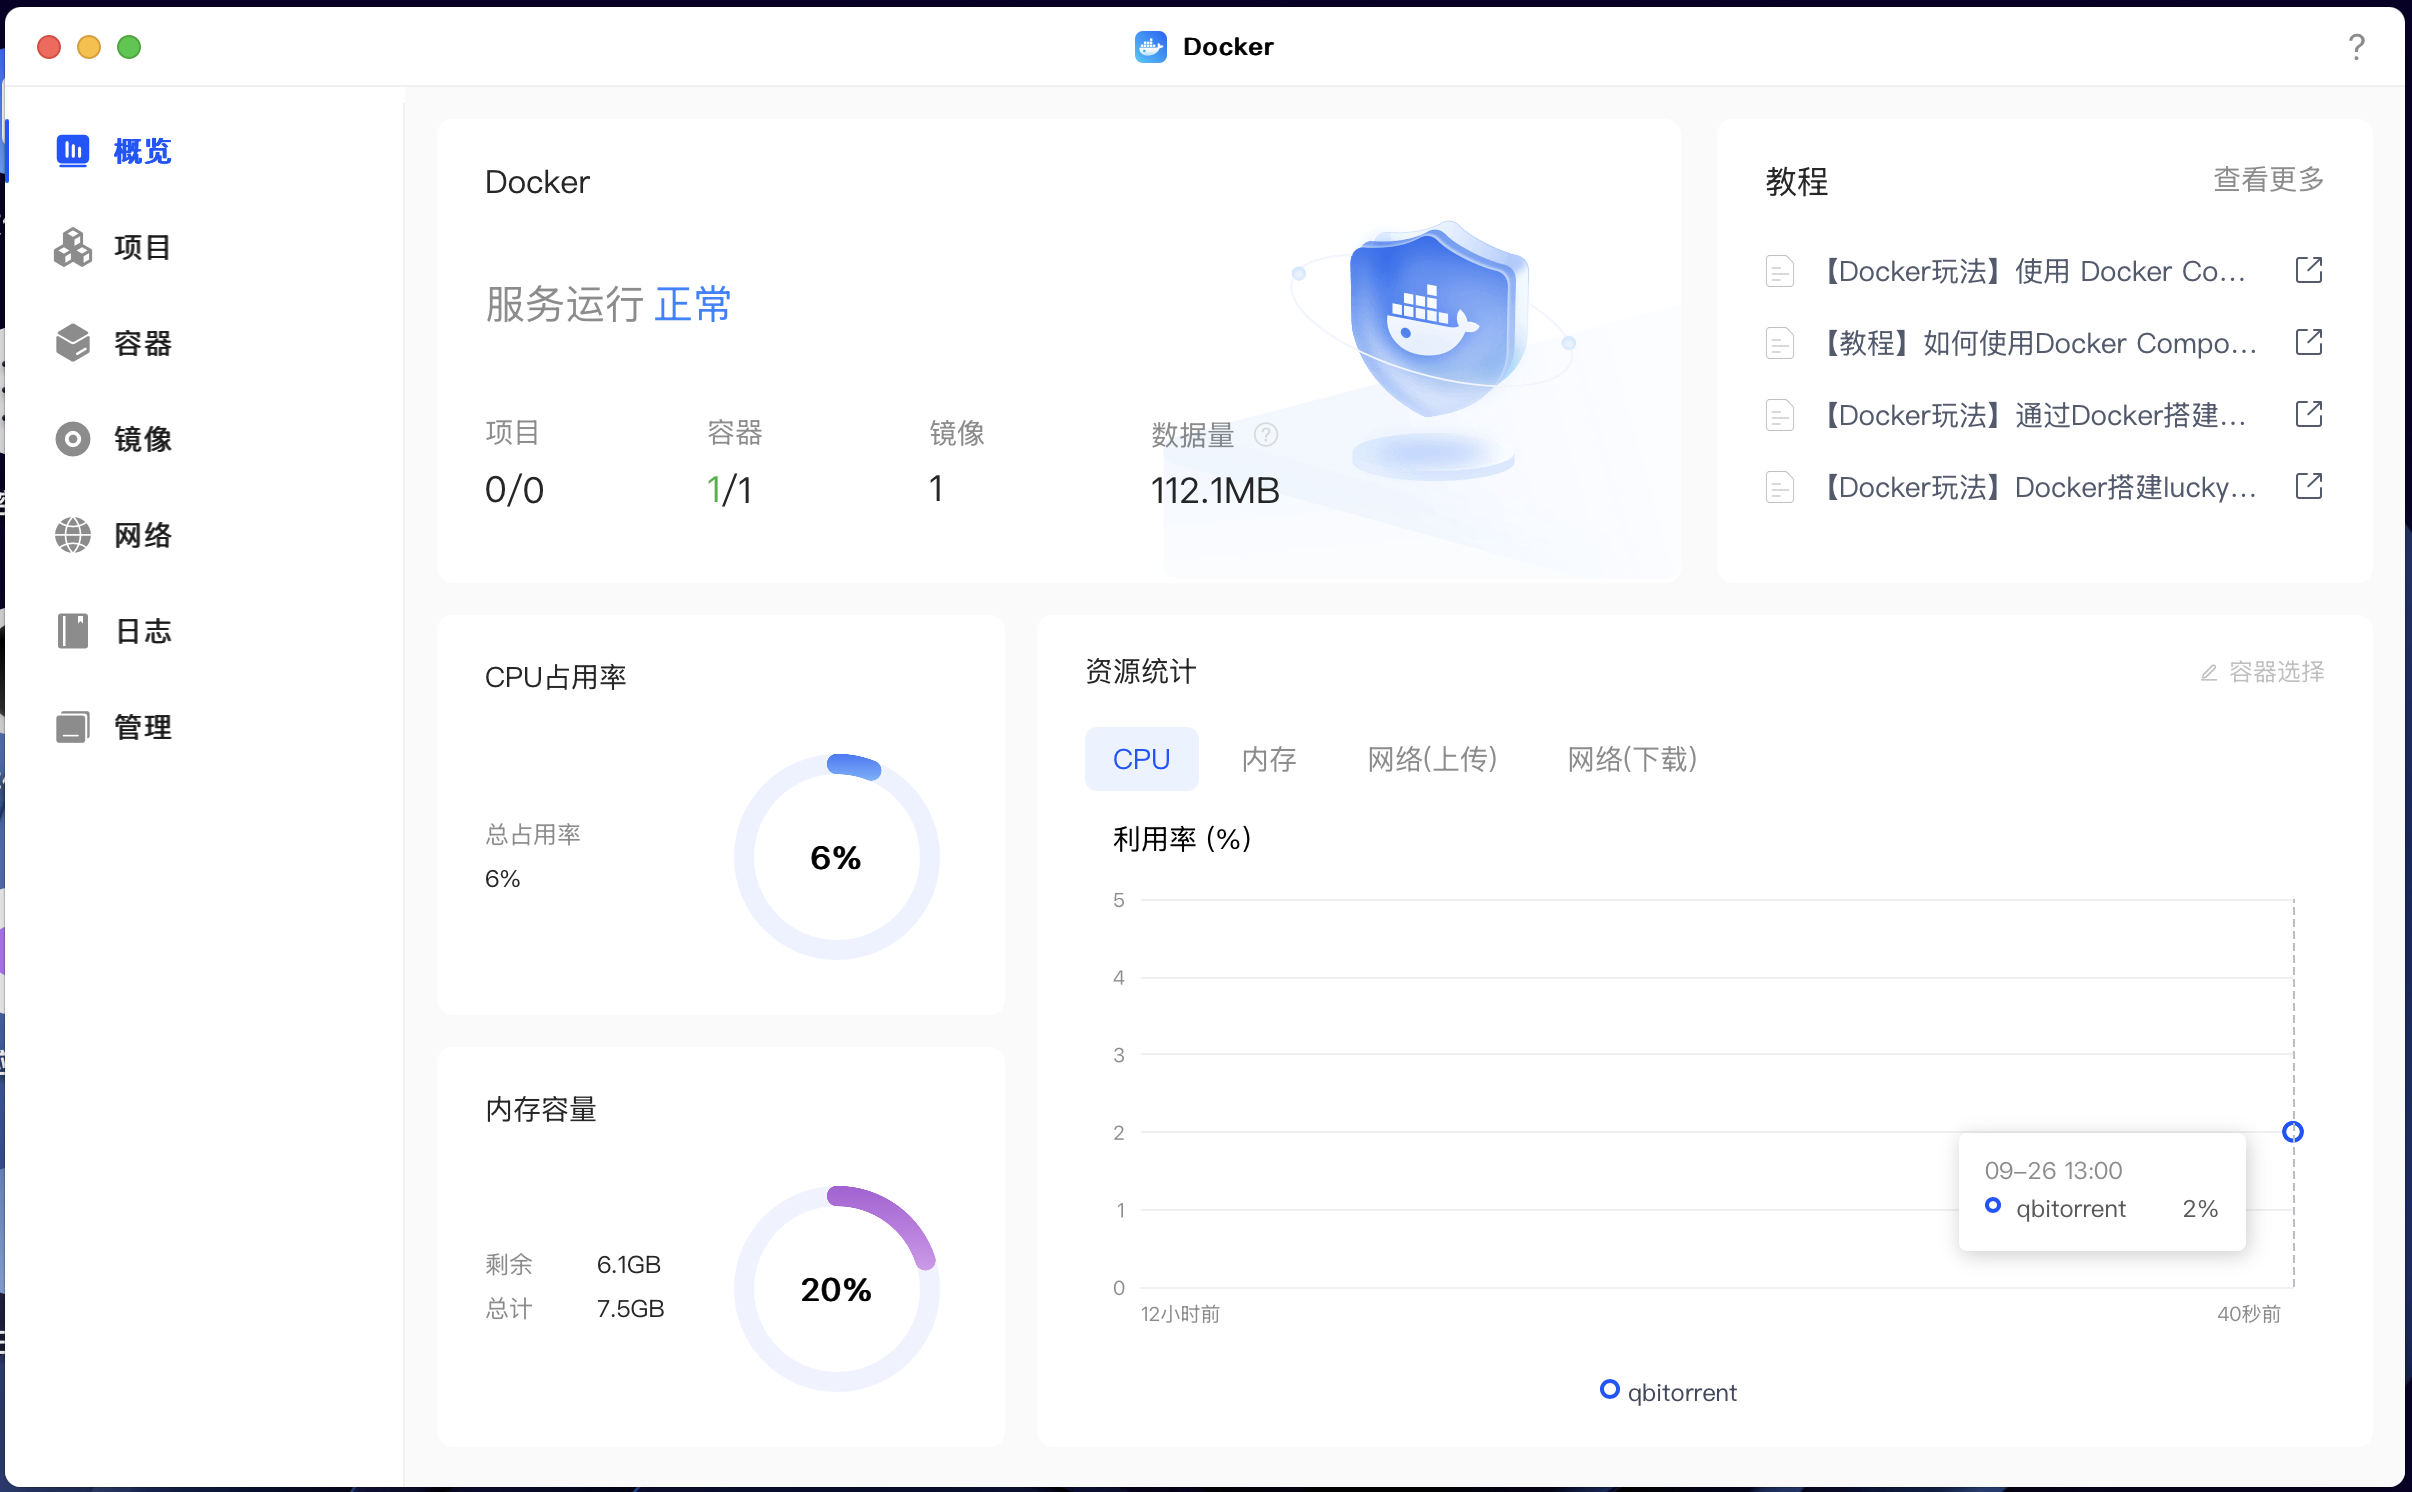Select the CPU resource tab

click(x=1141, y=759)
